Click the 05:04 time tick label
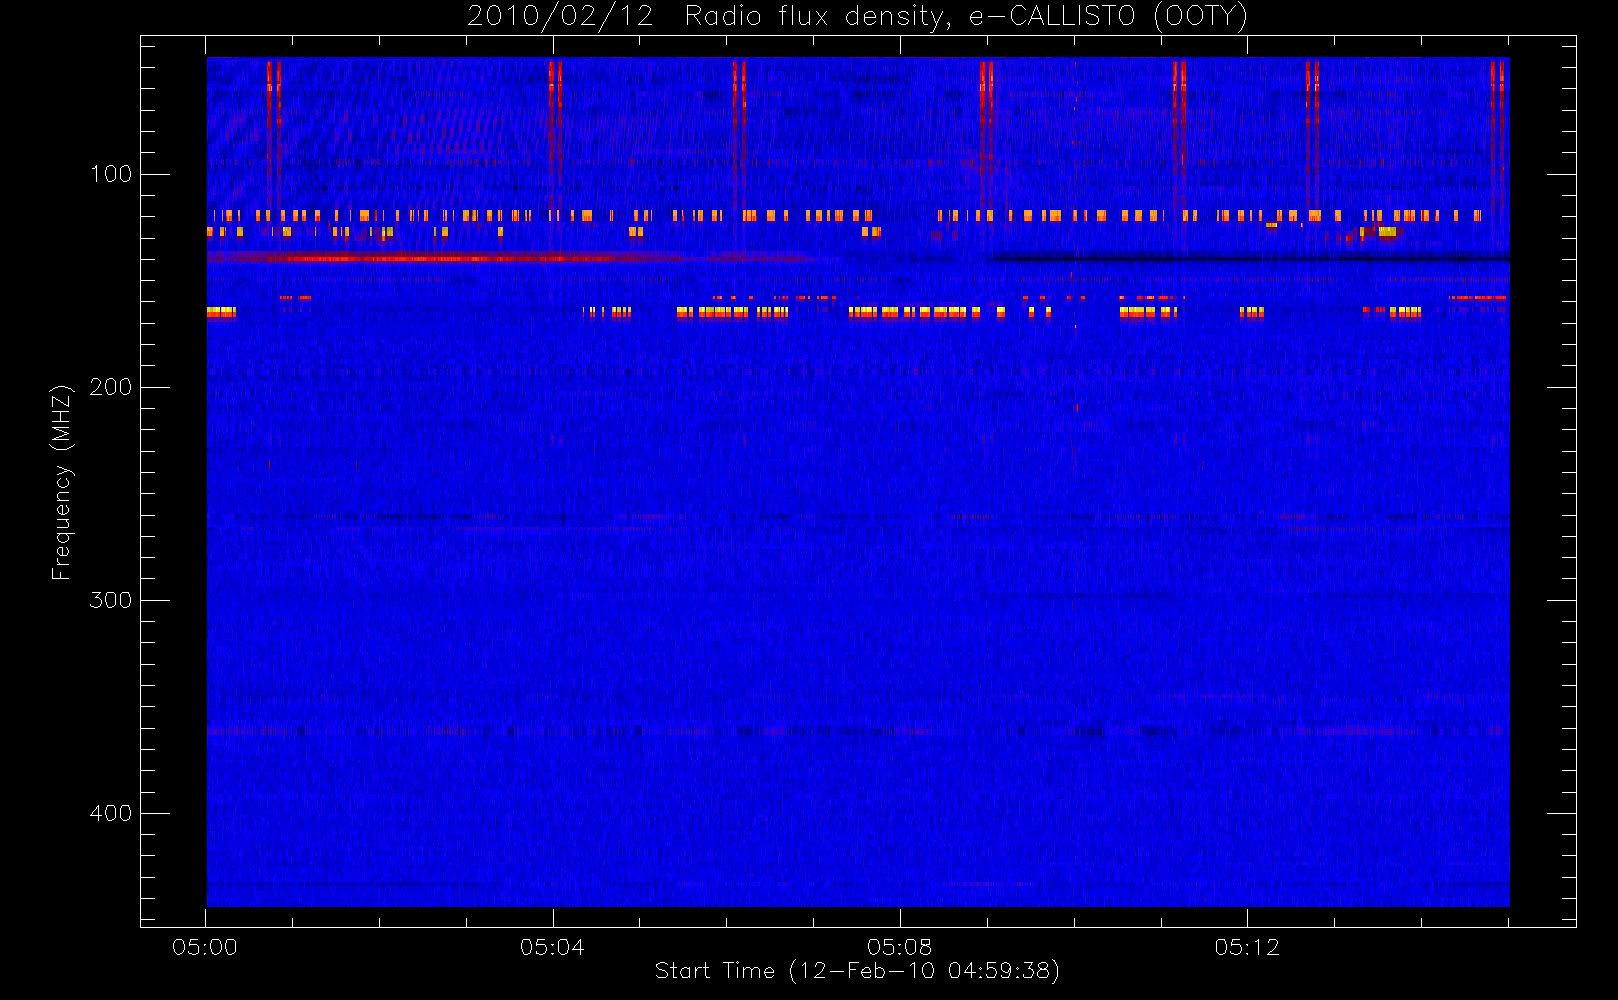Screen dimensions: 1618x1000 pyautogui.click(x=552, y=947)
